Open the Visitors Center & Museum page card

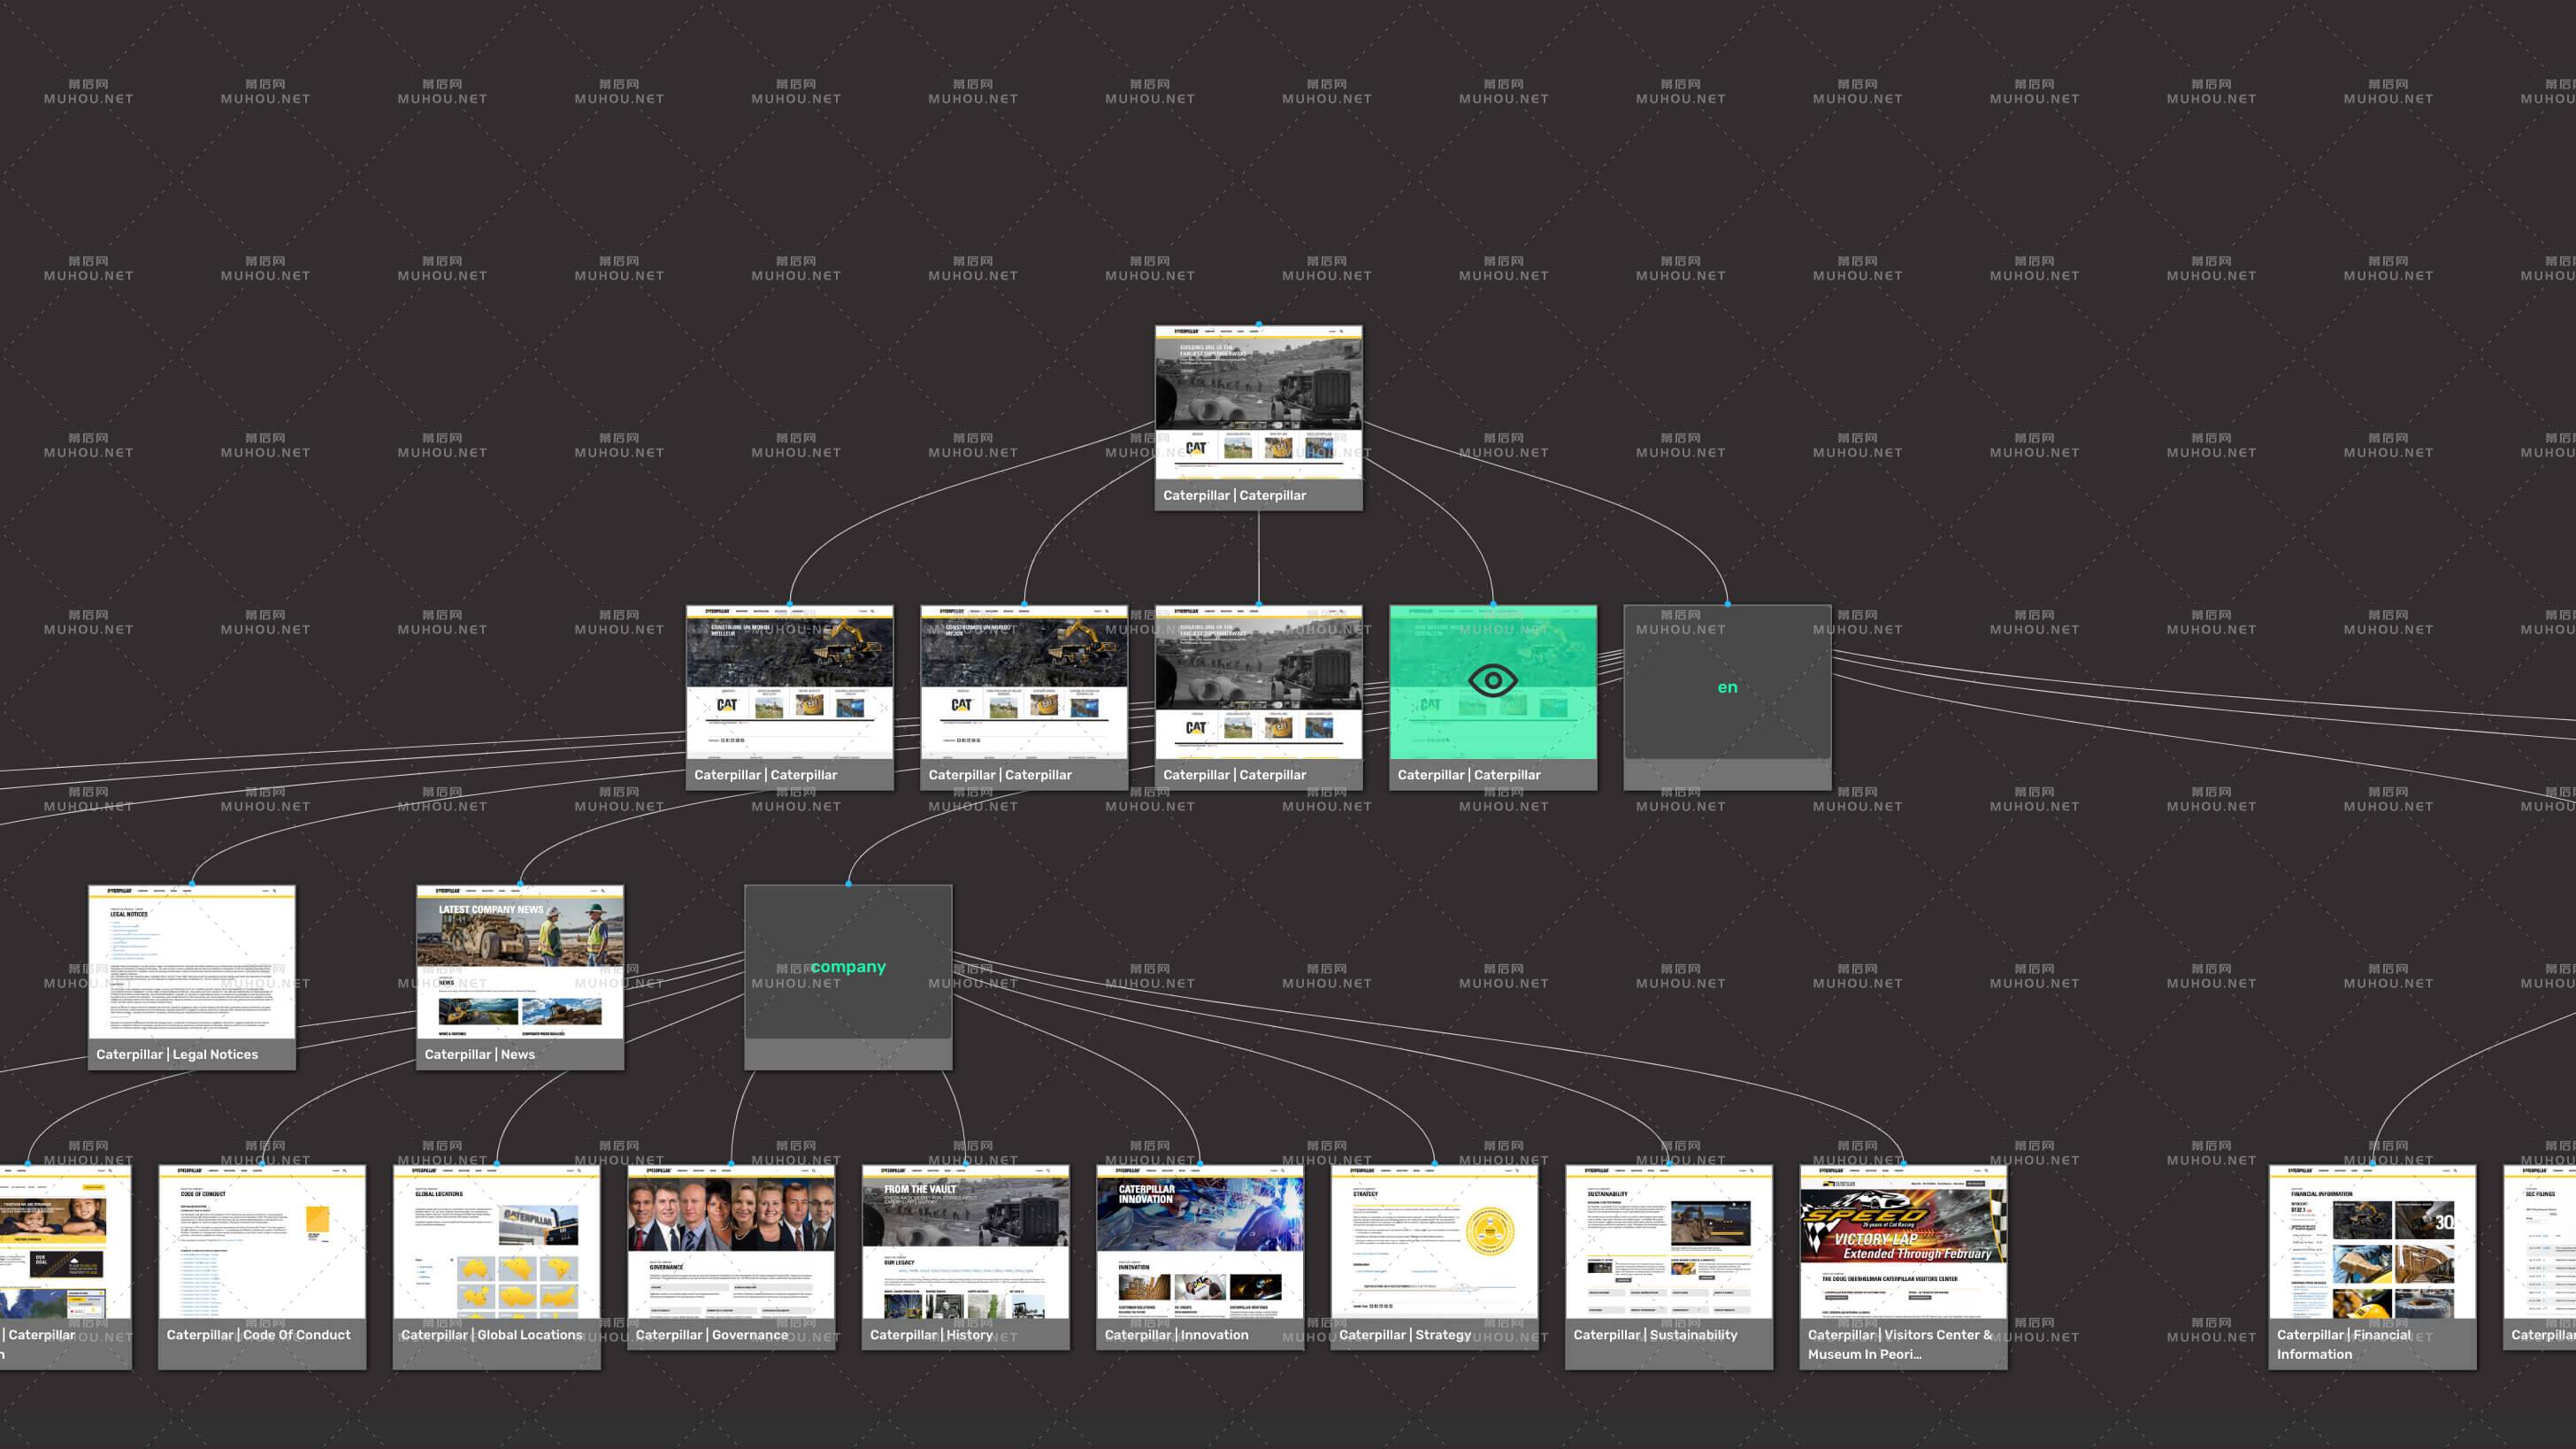click(x=1903, y=1243)
